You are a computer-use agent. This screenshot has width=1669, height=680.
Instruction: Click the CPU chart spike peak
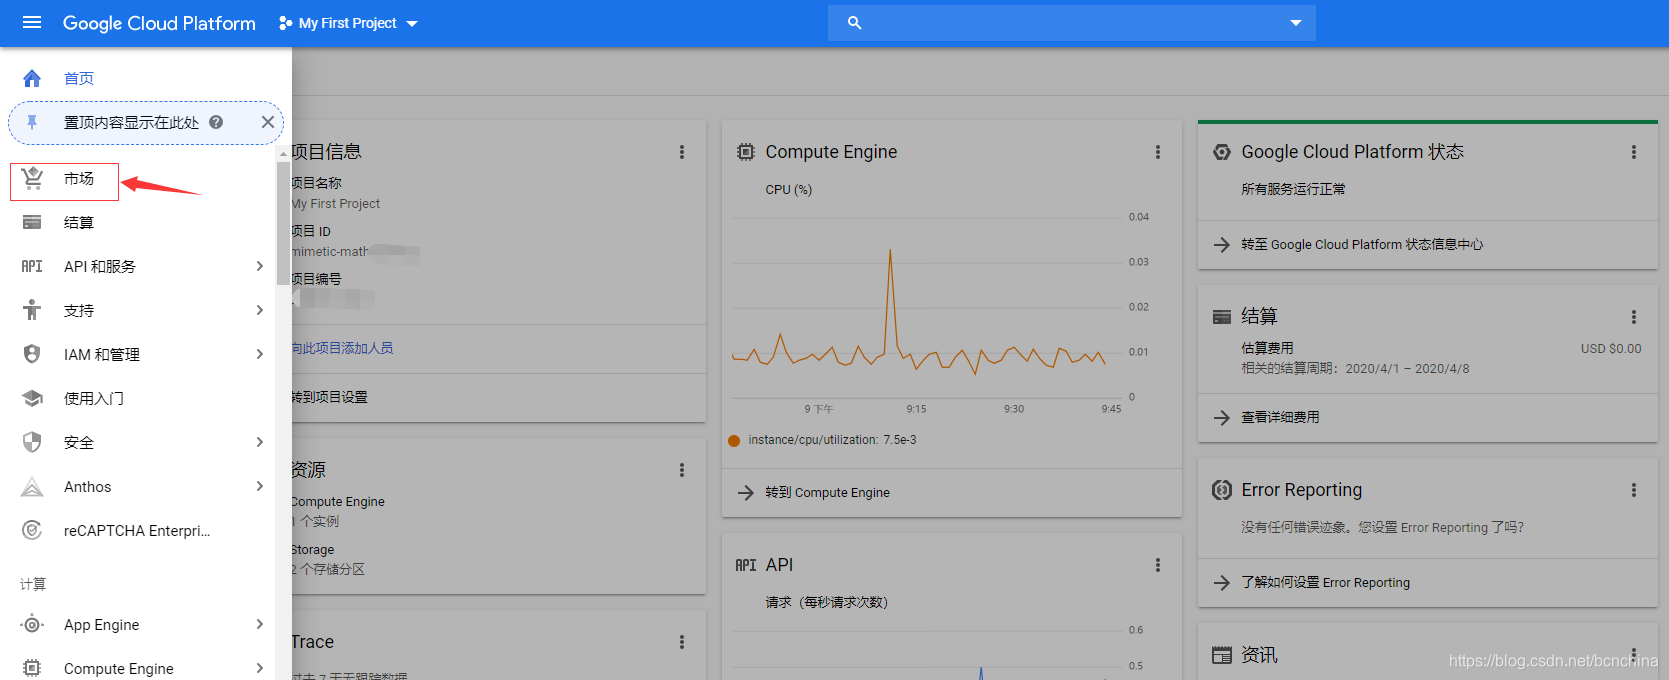(x=890, y=252)
